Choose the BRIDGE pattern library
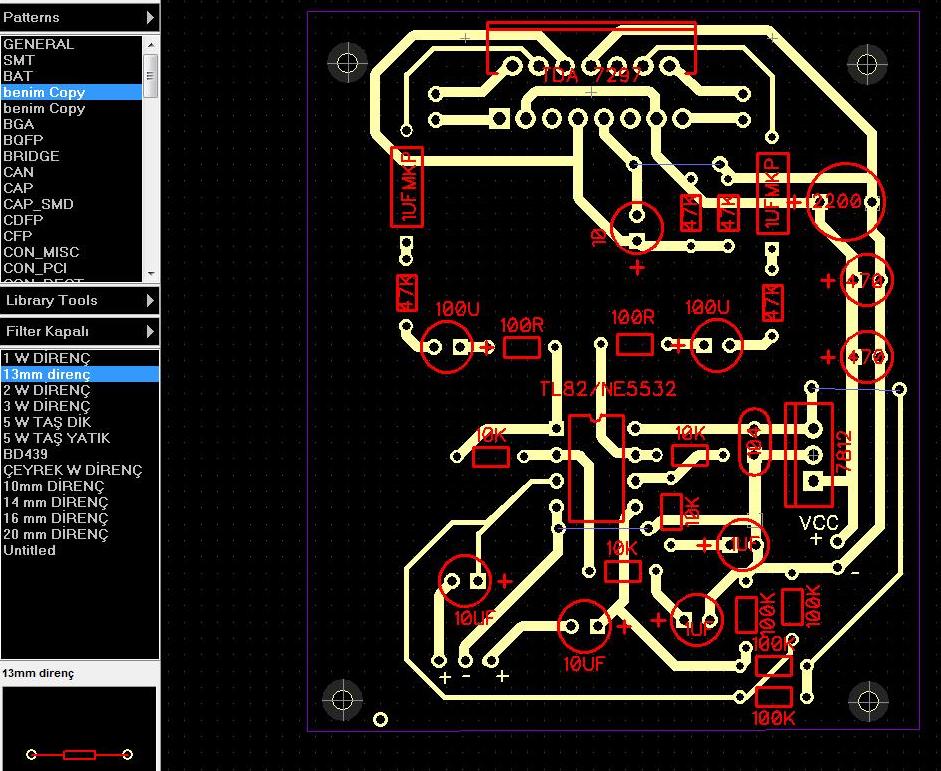The image size is (941, 771). pos(31,156)
